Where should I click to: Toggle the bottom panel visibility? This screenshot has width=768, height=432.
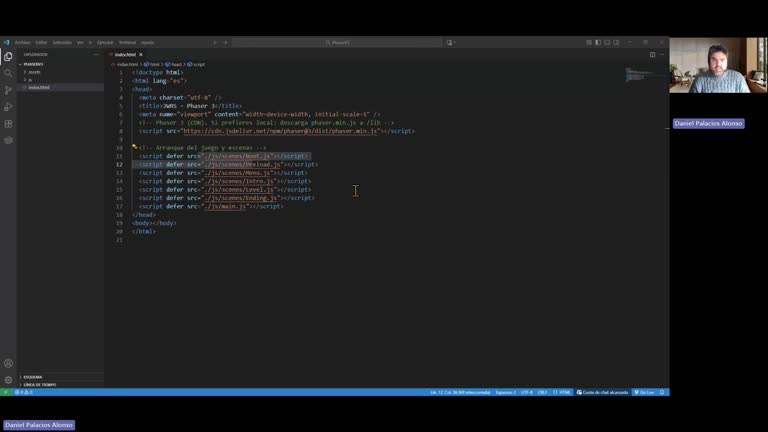[607, 43]
